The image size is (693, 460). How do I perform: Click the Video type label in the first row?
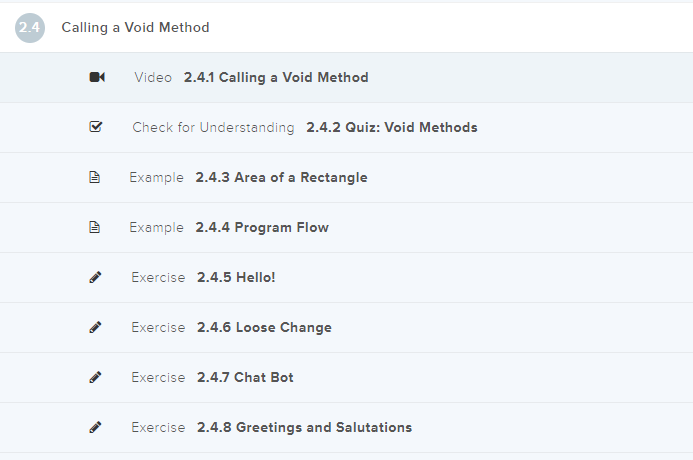click(x=153, y=77)
